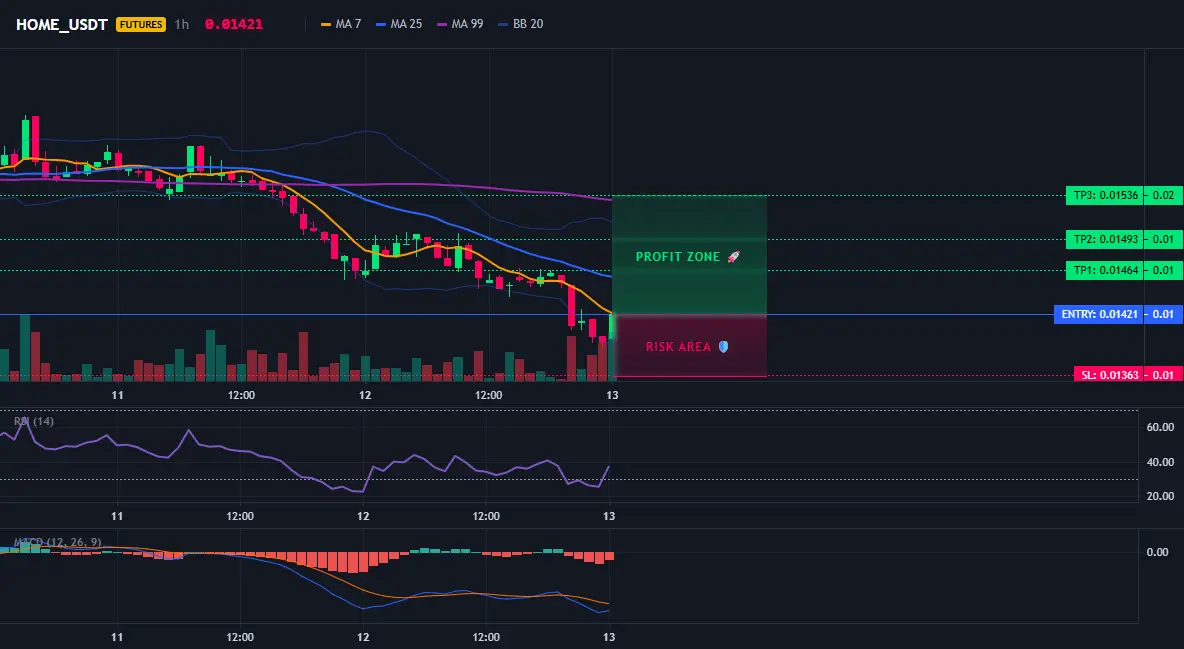The height and width of the screenshot is (649, 1184).
Task: Click date 13 on main chart time axis
Action: tap(612, 395)
